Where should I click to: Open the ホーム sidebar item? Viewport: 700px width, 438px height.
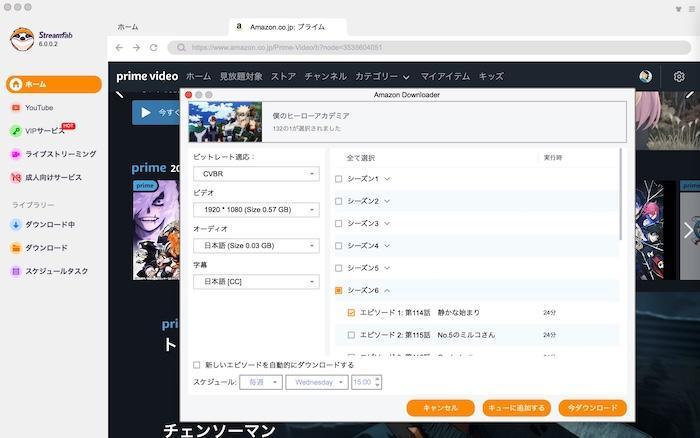pyautogui.click(x=54, y=84)
